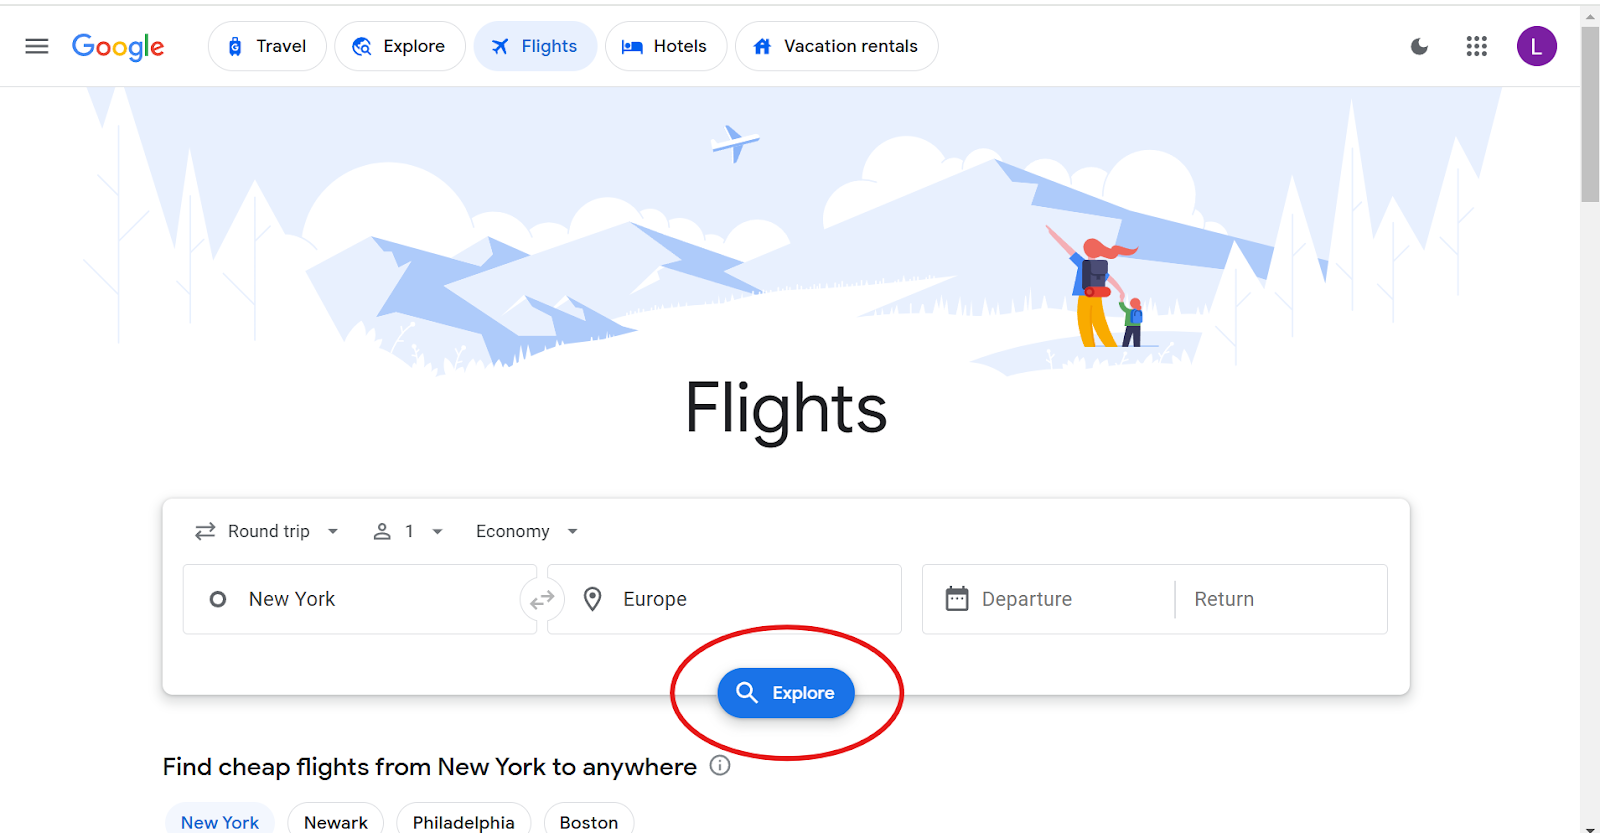Viewport: 1600px width, 833px height.
Task: Click the location pin in destination field
Action: pyautogui.click(x=592, y=599)
